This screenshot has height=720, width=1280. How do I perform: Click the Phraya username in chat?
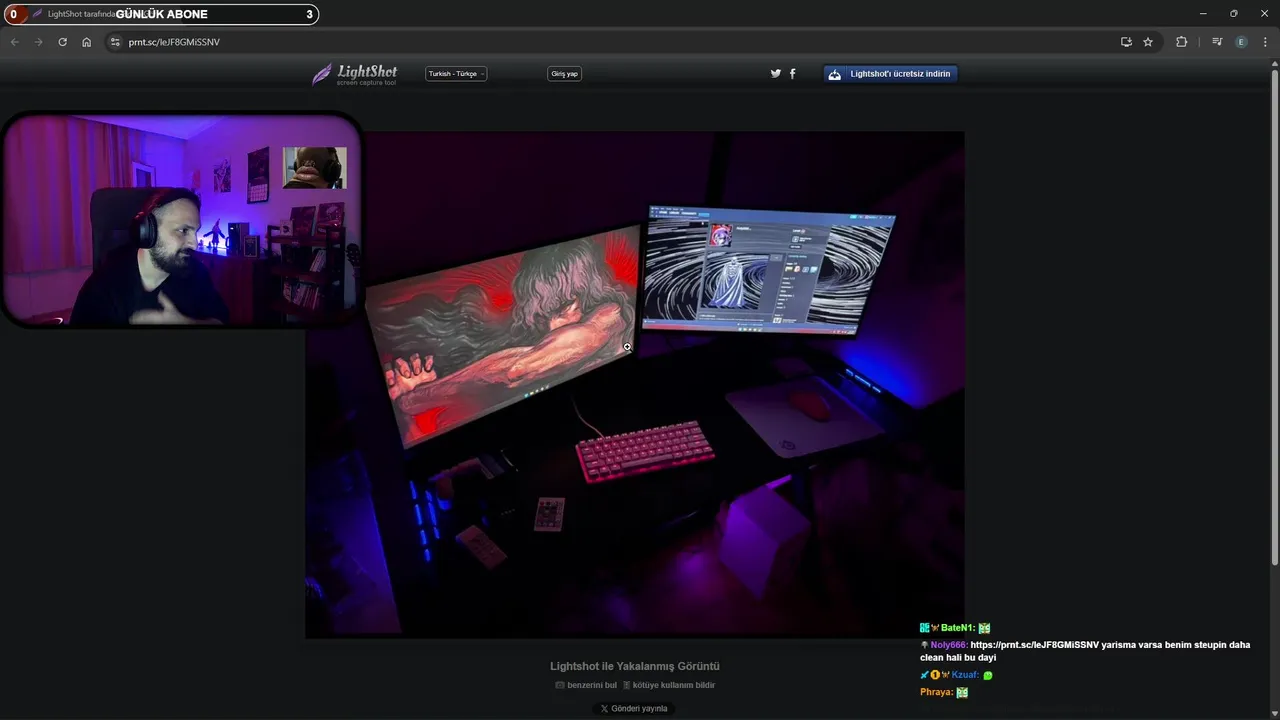click(936, 692)
